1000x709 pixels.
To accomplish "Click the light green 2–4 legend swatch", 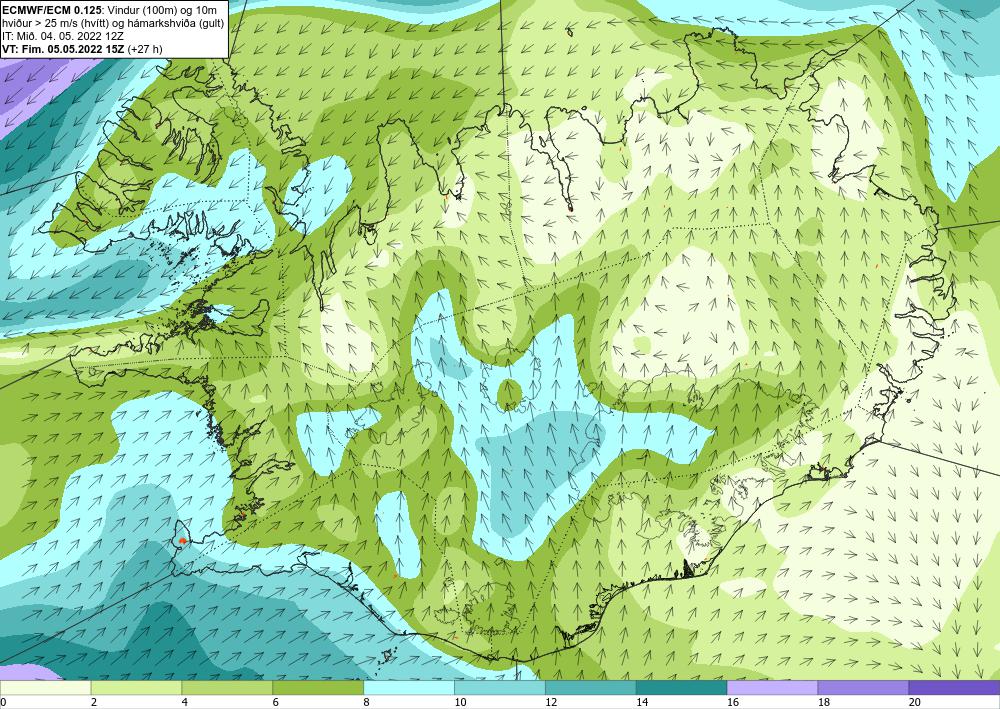I will pyautogui.click(x=136, y=688).
